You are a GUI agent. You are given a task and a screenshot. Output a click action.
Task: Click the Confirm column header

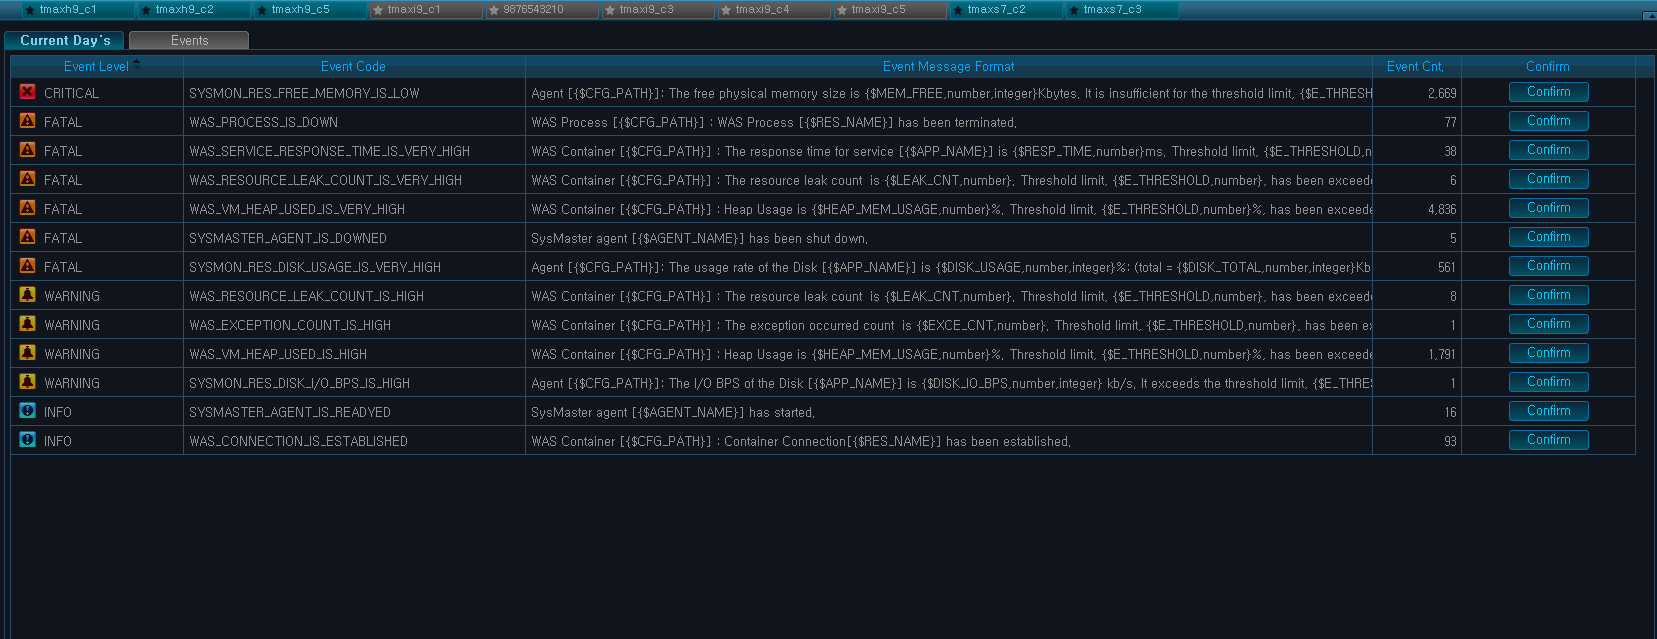[x=1548, y=67]
